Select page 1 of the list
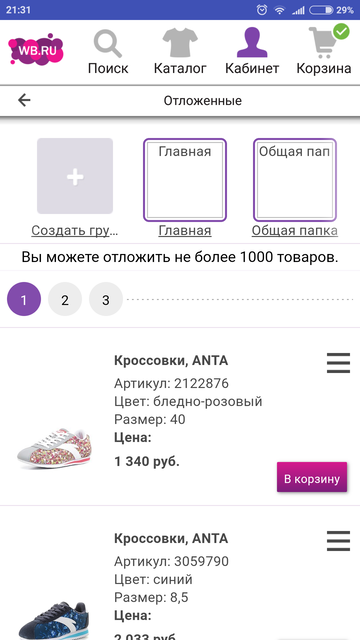Screen dimensions: 360x640 click(x=24, y=300)
